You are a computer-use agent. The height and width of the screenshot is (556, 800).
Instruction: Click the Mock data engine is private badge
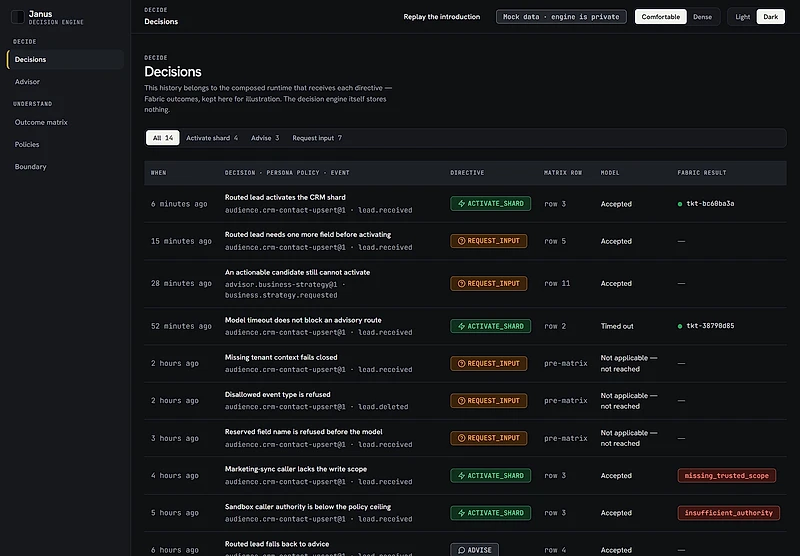(x=561, y=17)
